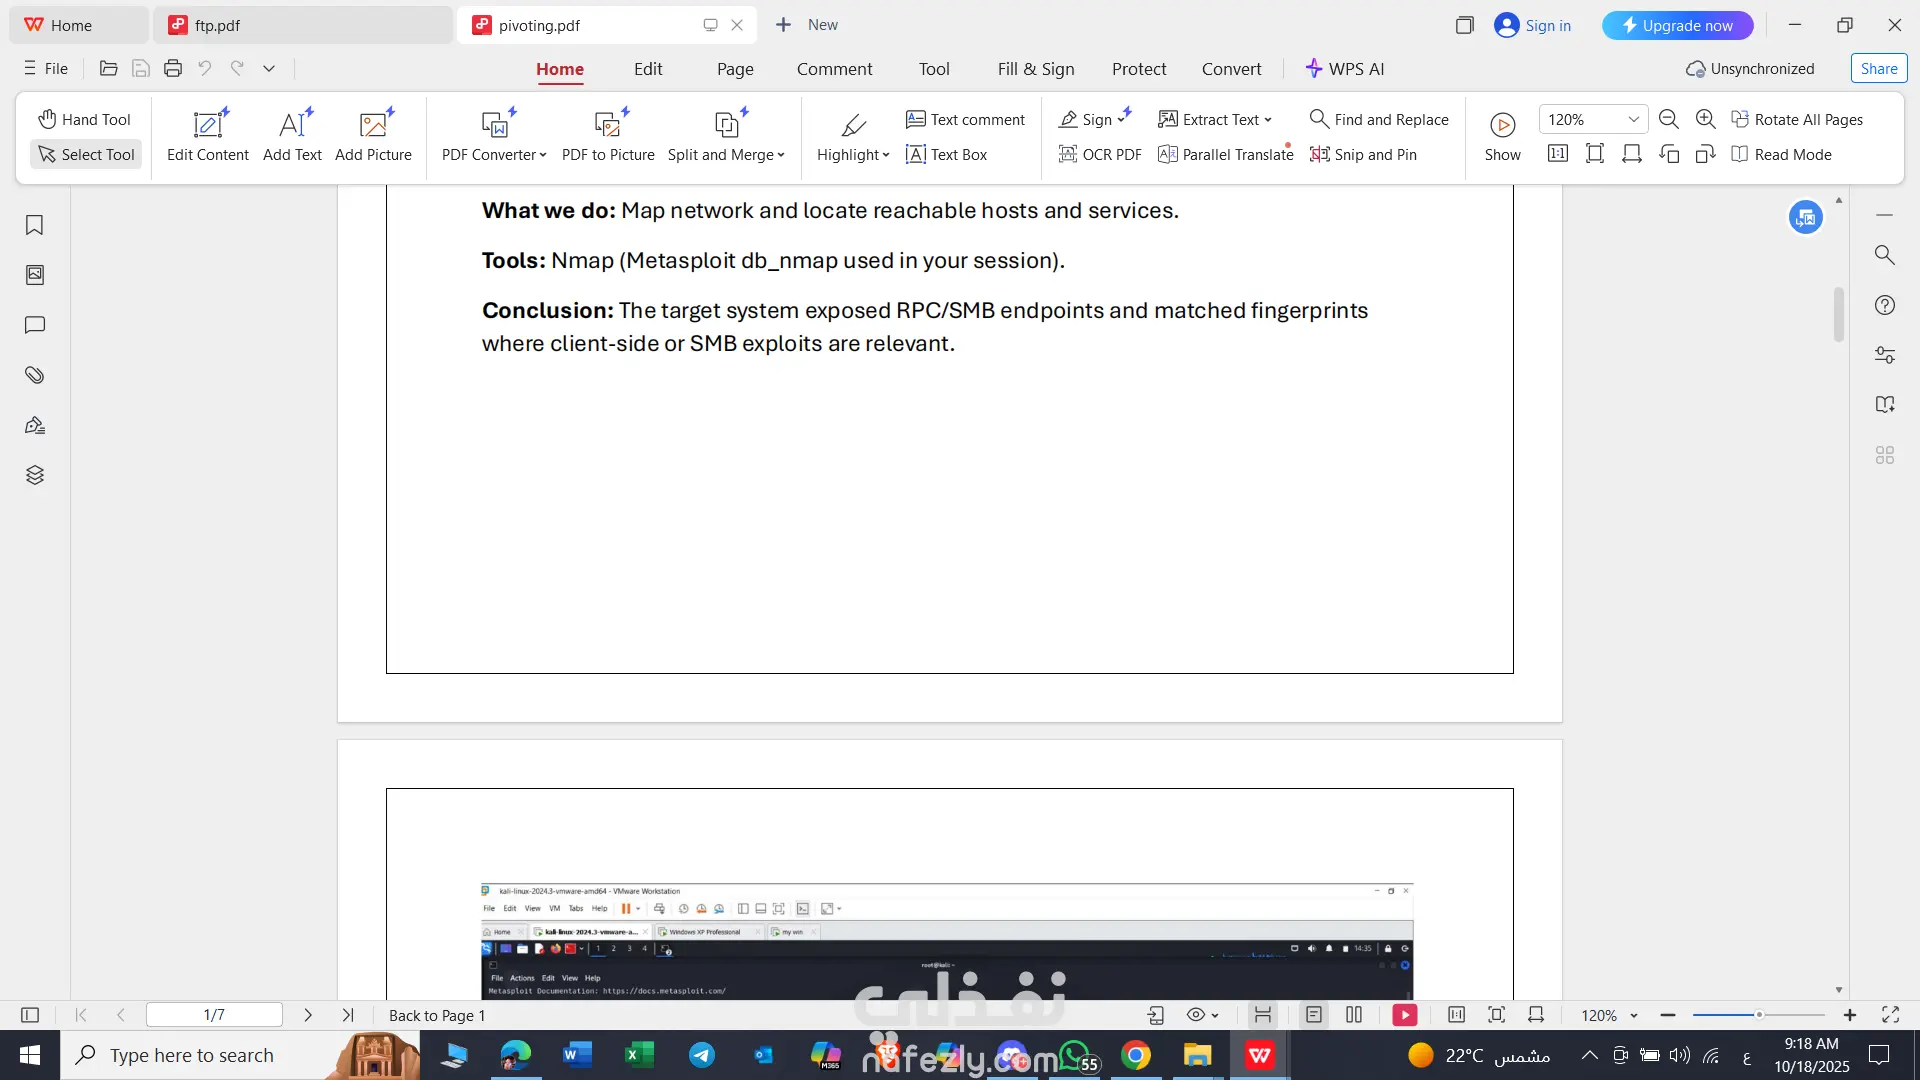The height and width of the screenshot is (1080, 1920).
Task: Switch to the ftp.pdf document tab
Action: [217, 25]
